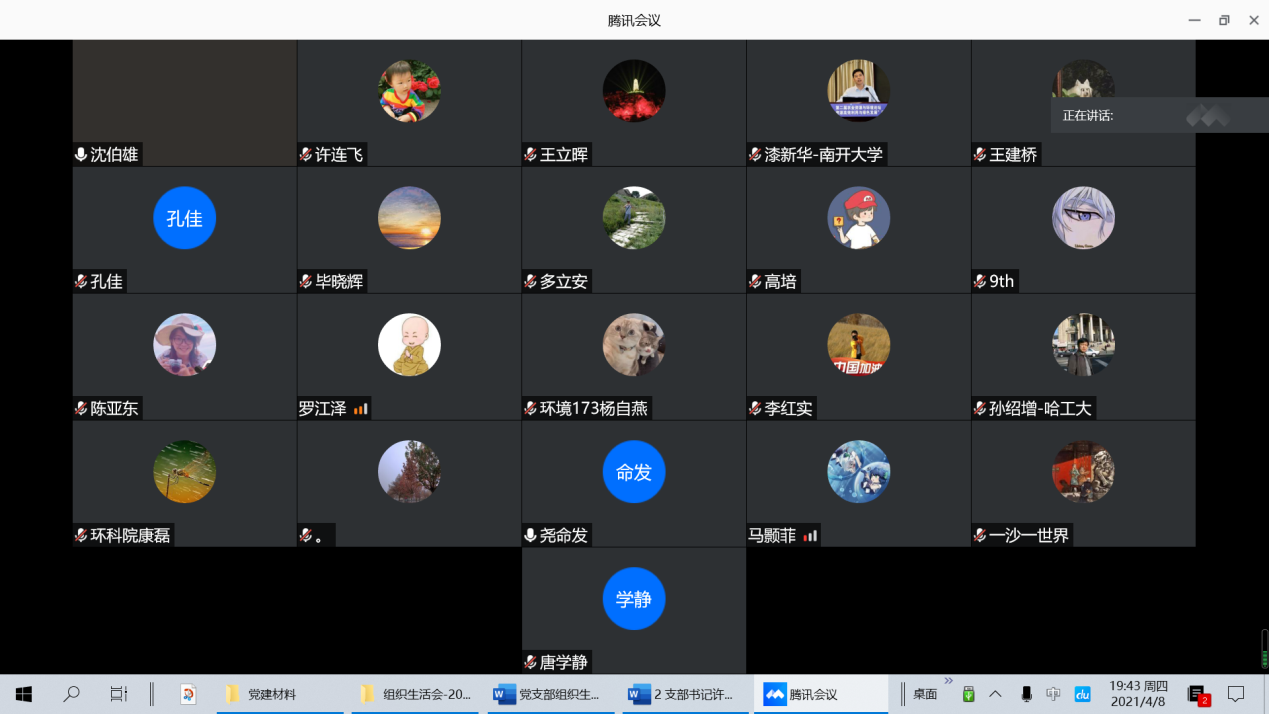Click the muted mic icon next to 许连飞
The height and width of the screenshot is (714, 1269).
[x=306, y=155]
